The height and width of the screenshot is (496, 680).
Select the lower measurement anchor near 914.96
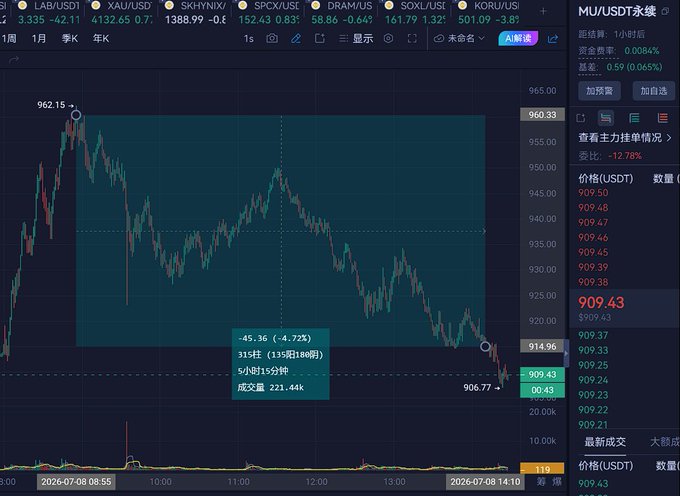pos(485,346)
